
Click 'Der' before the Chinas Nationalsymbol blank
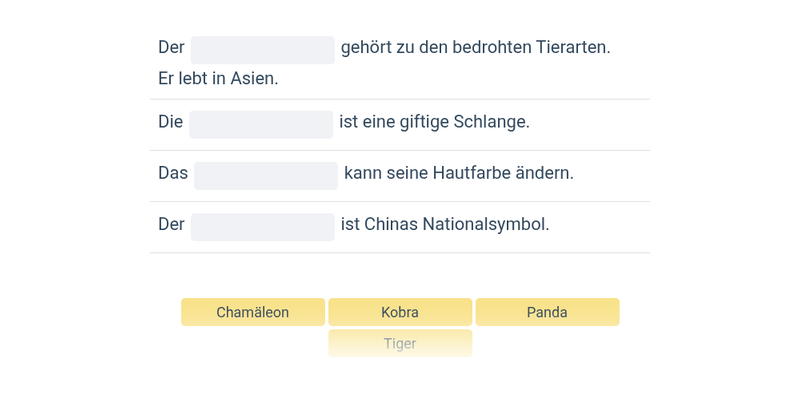(171, 224)
